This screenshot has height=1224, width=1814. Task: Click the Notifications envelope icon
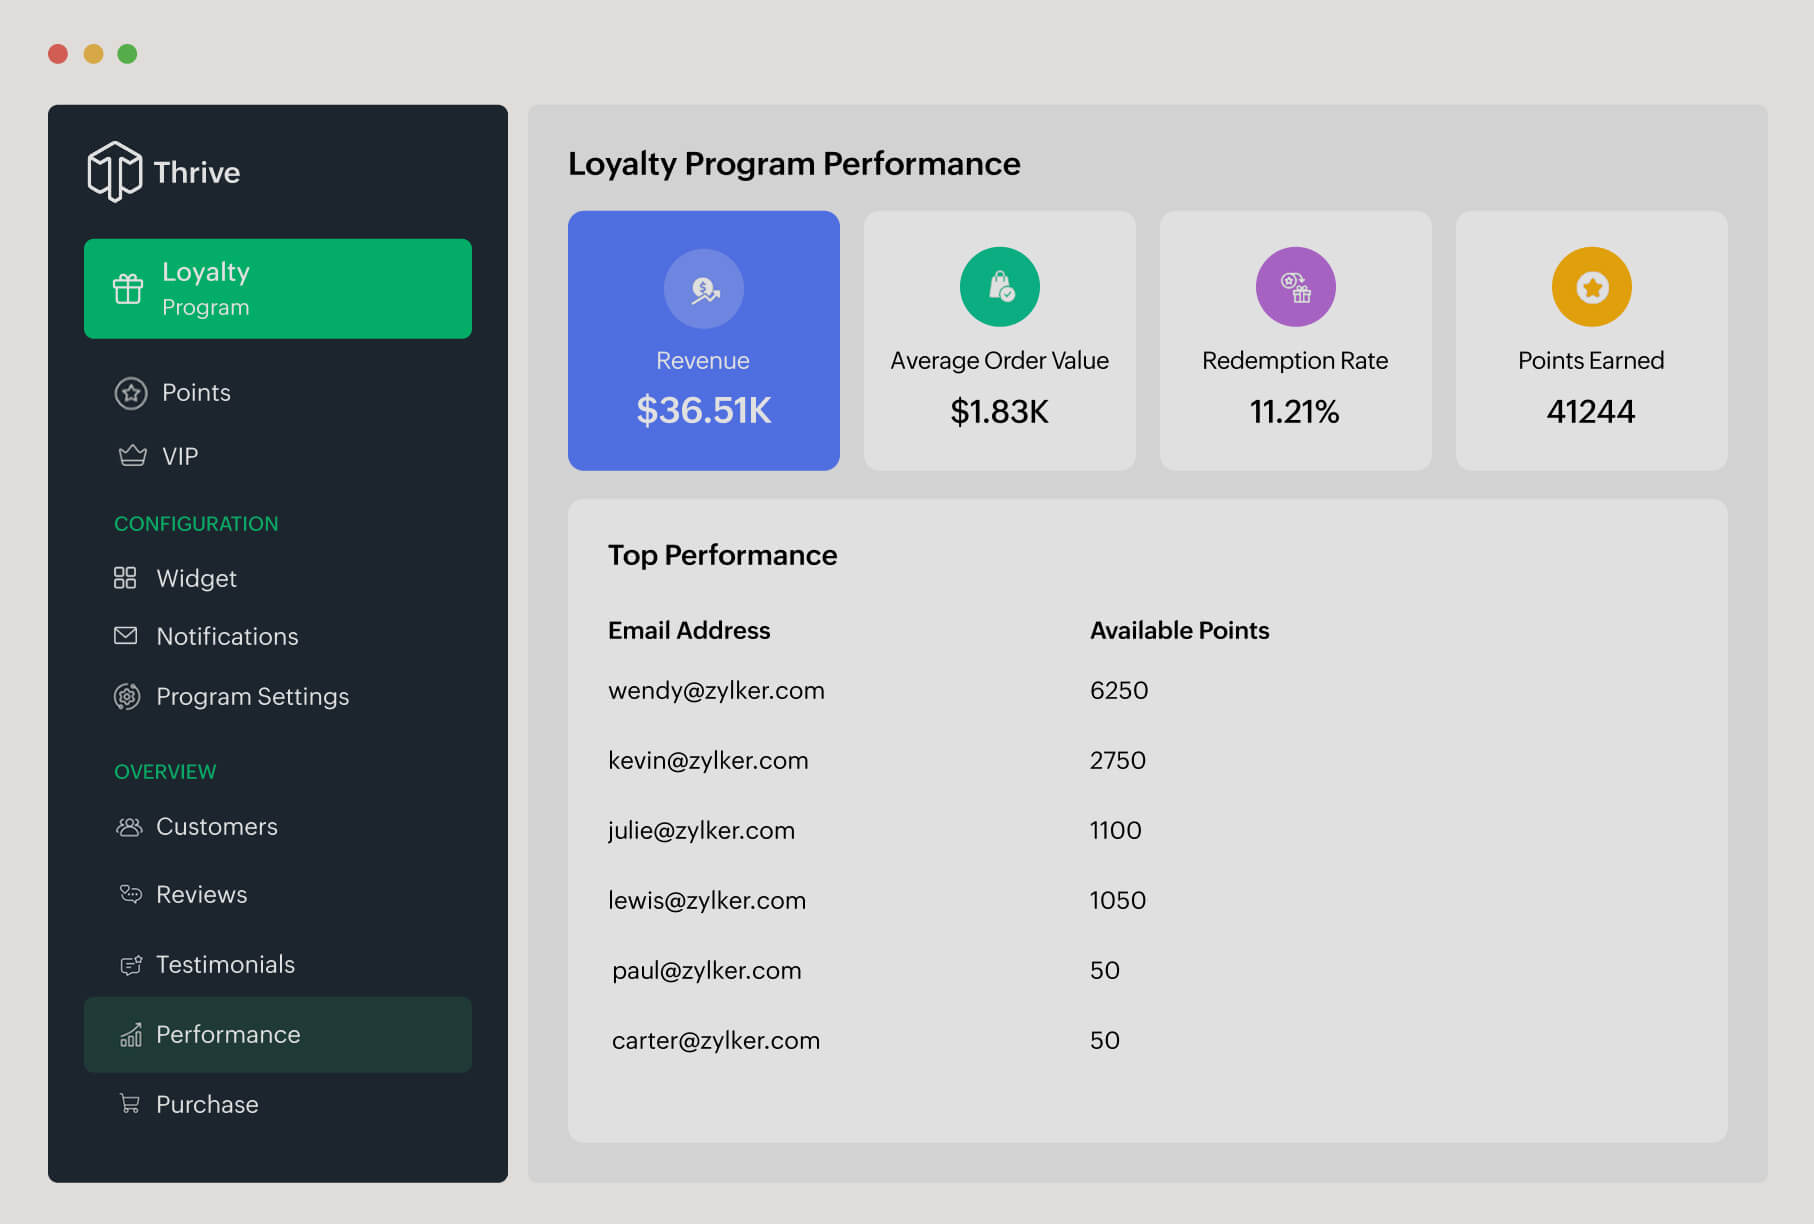(x=126, y=636)
